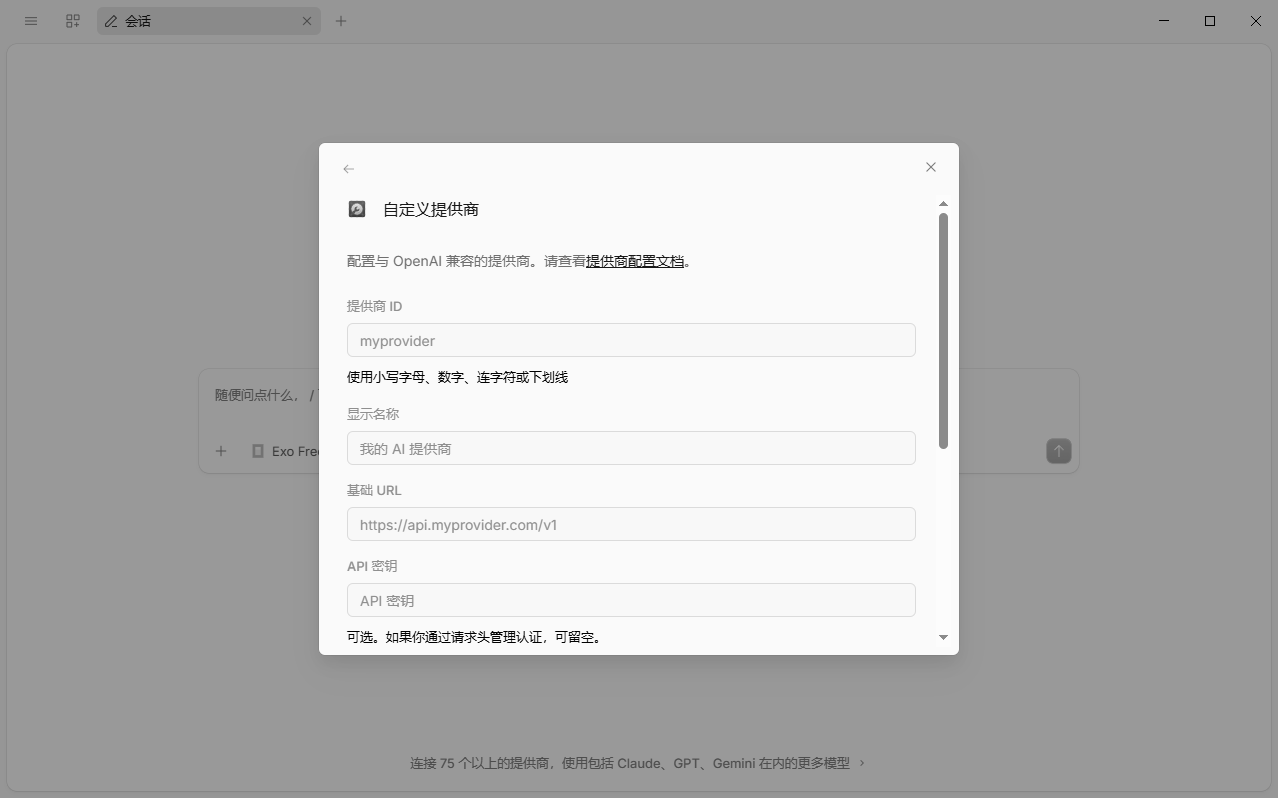
Task: Focus the API 密钥 input field
Action: 631,600
